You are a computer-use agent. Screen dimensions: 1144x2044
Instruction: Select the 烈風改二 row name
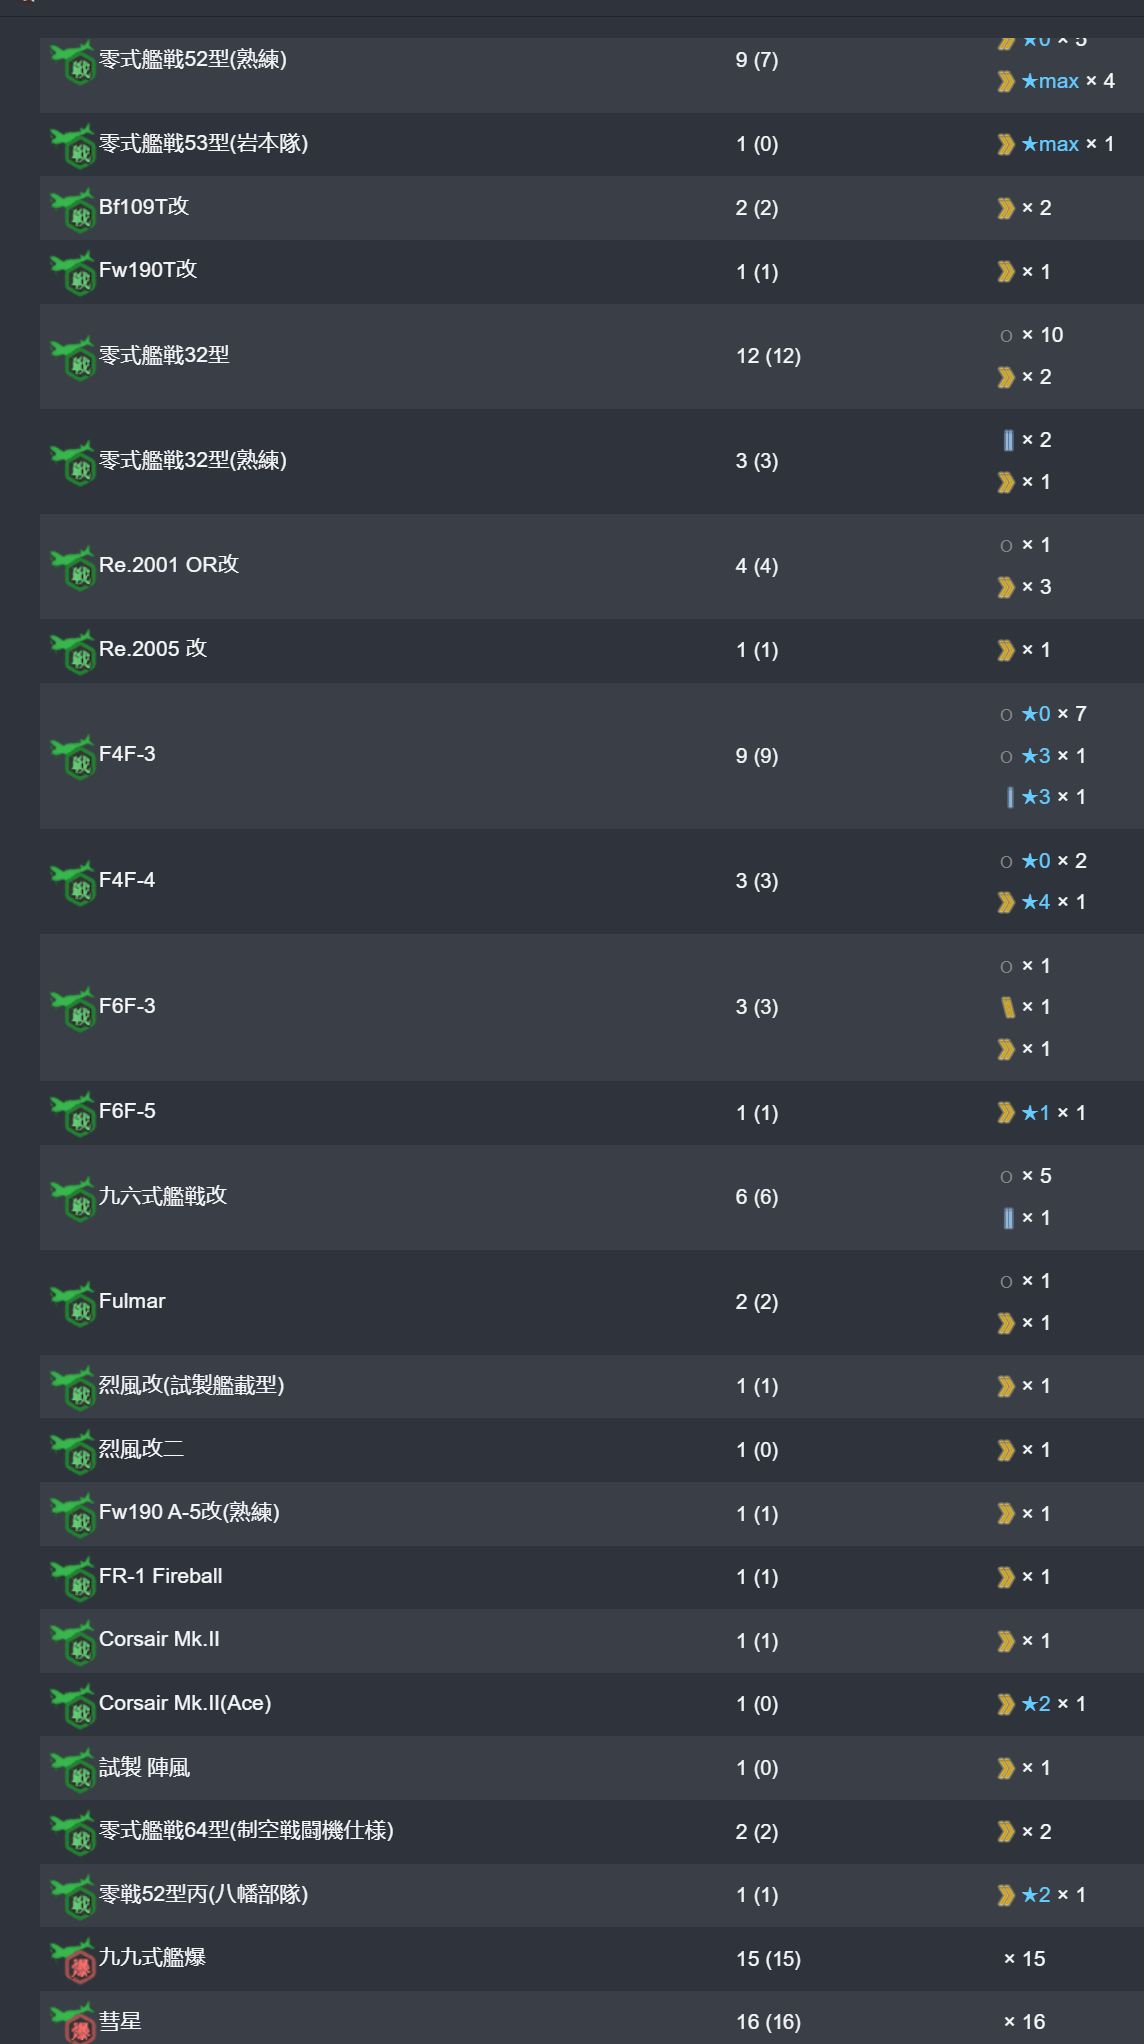(x=141, y=1449)
